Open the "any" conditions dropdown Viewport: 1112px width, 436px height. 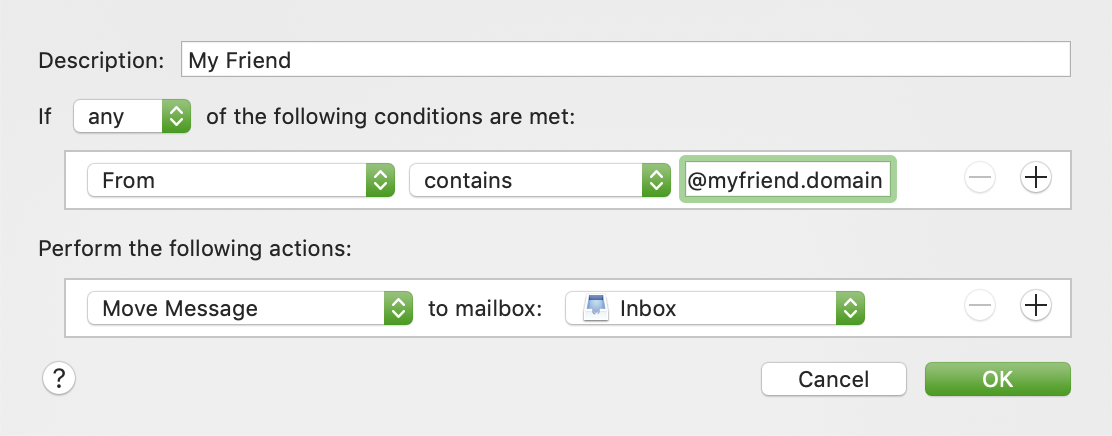pos(131,117)
